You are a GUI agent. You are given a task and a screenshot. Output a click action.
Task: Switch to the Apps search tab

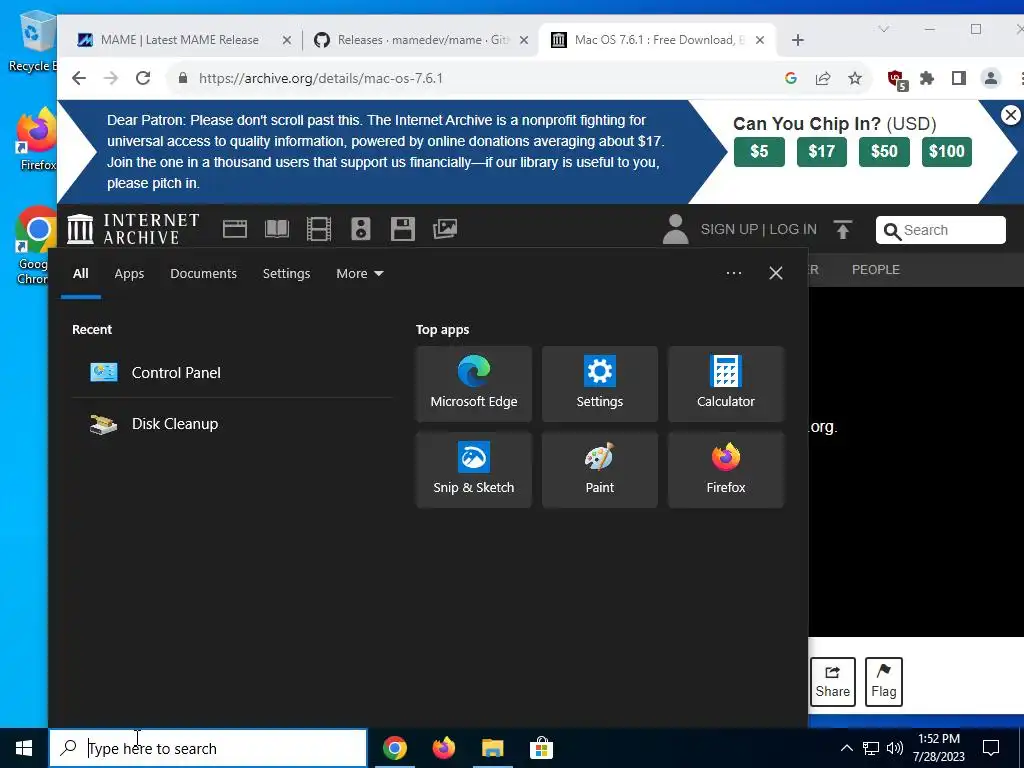pos(129,274)
